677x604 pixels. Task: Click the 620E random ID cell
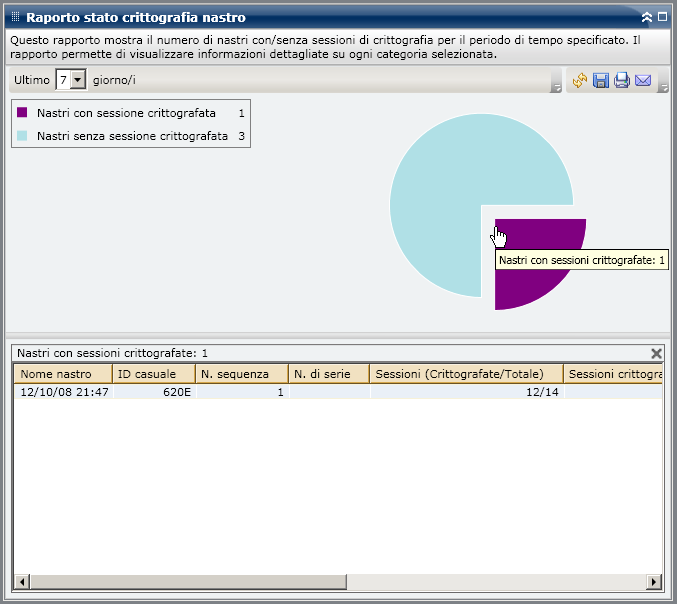pyautogui.click(x=154, y=392)
